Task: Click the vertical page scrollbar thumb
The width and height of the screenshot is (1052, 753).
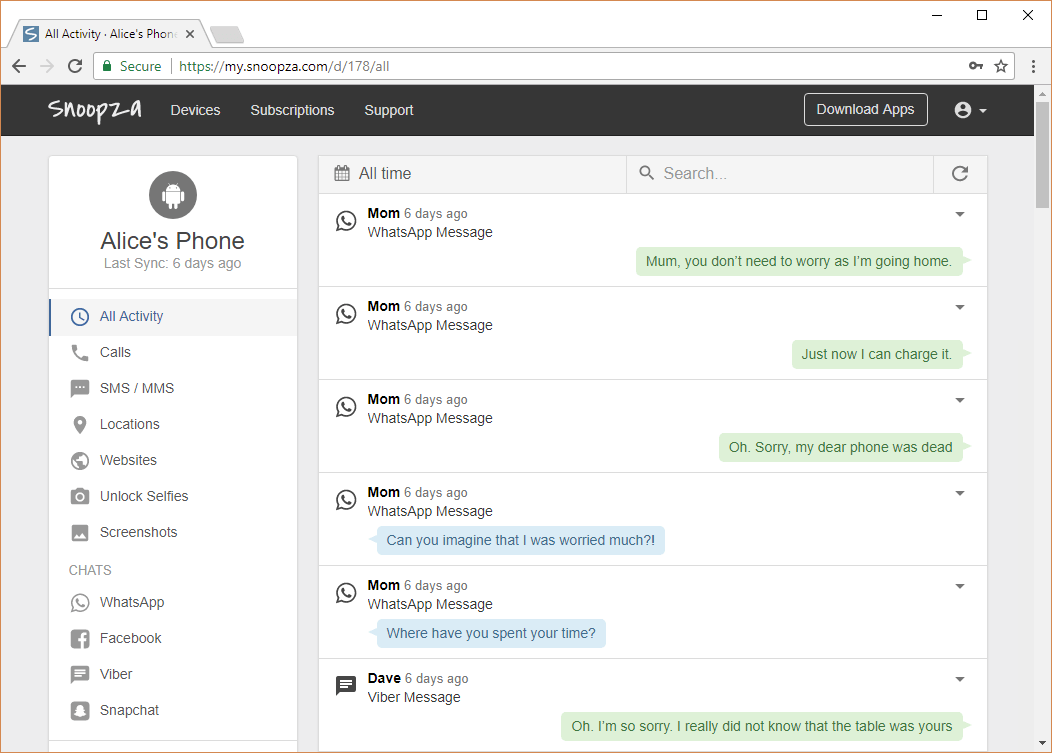Action: (x=1042, y=154)
